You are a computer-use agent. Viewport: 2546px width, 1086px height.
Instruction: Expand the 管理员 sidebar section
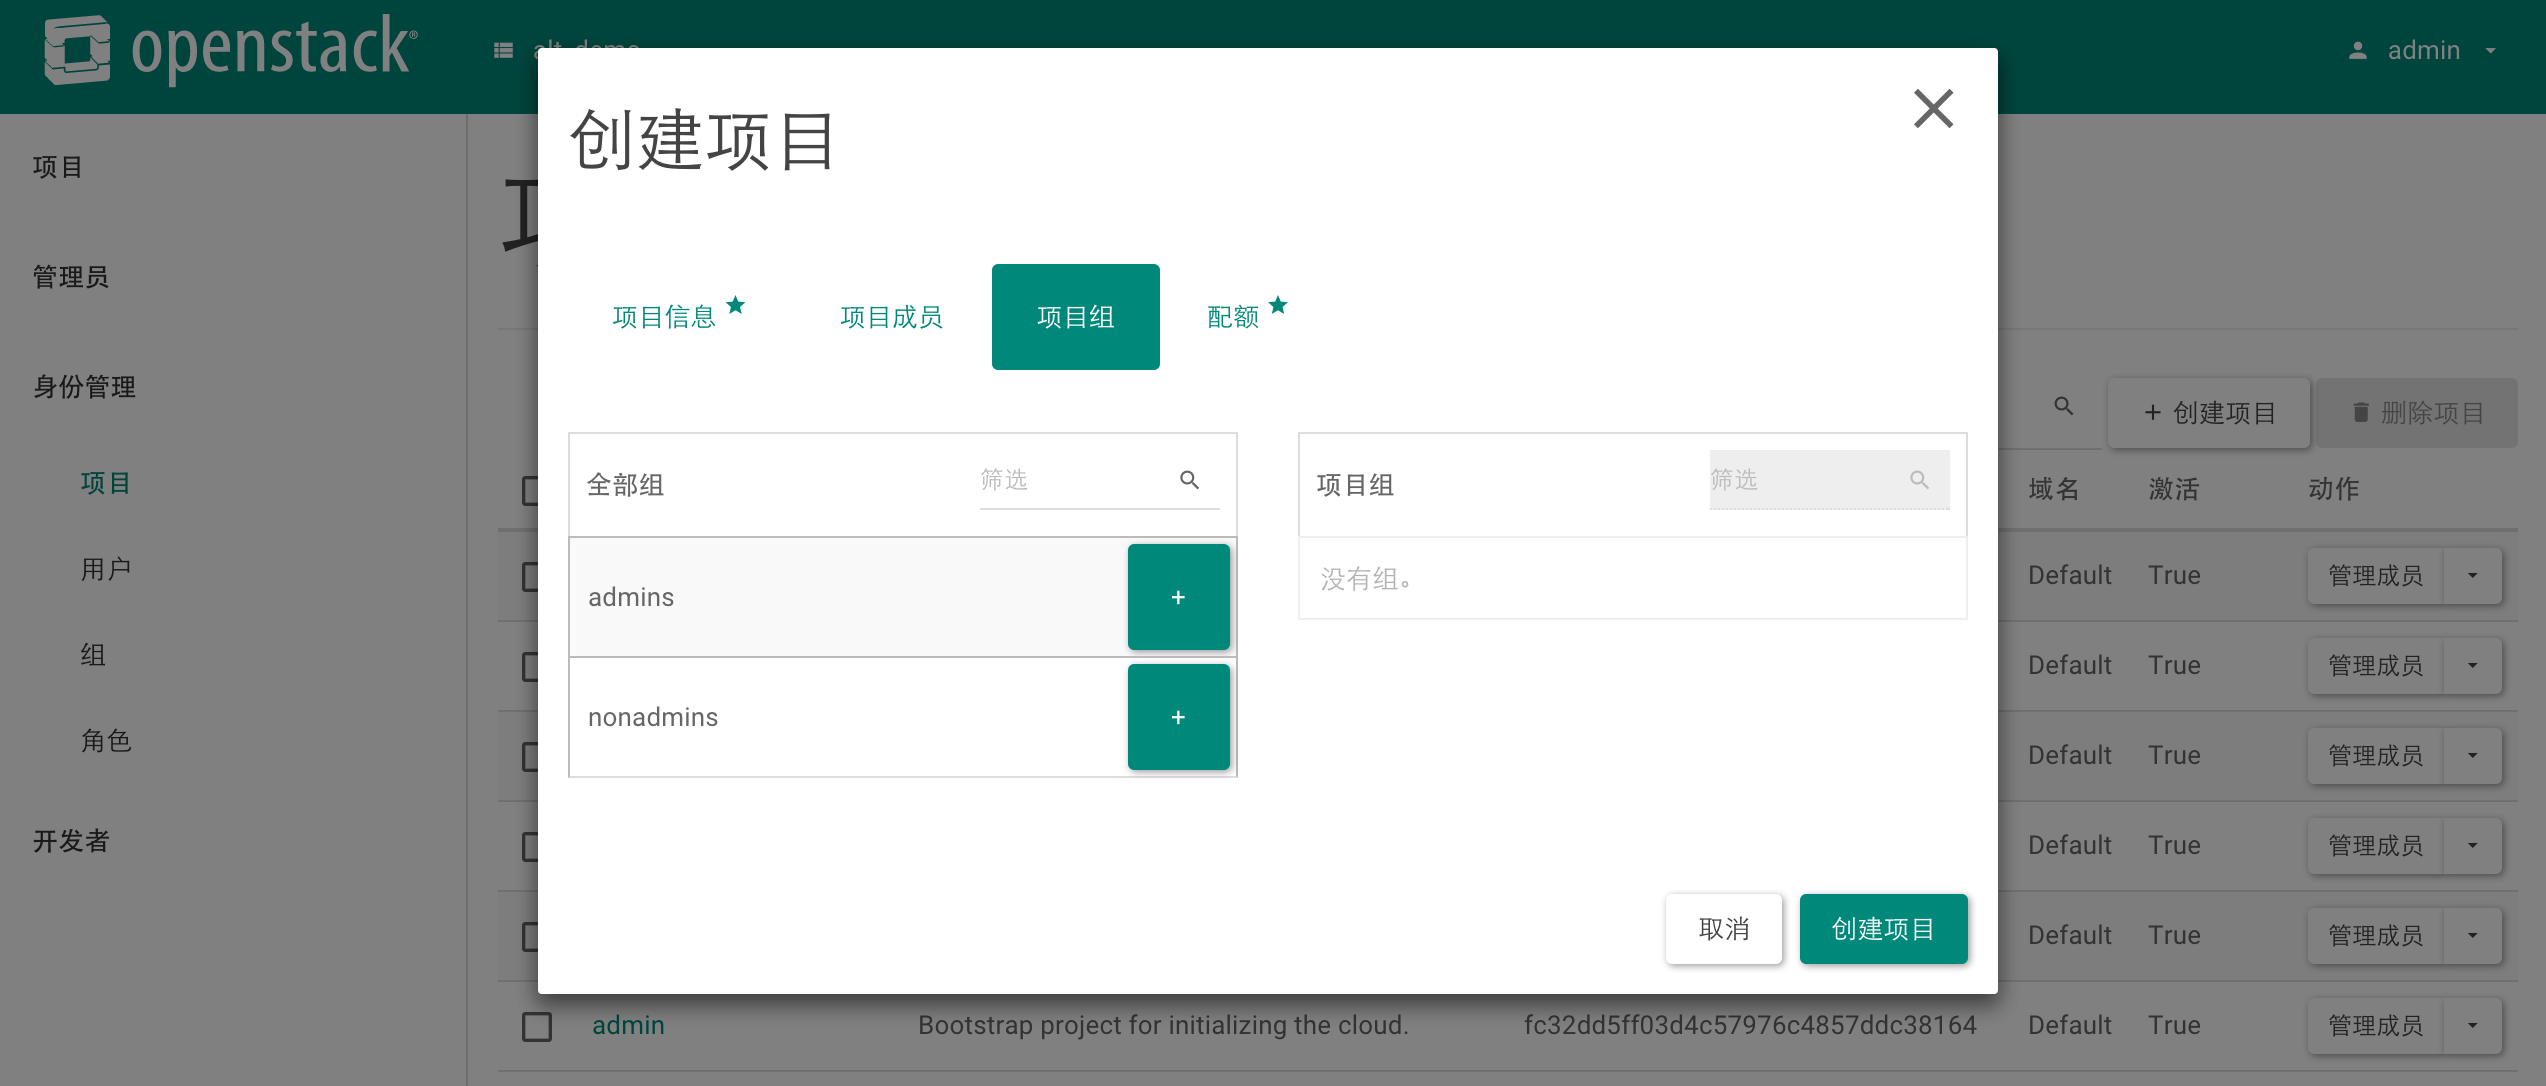click(x=71, y=277)
